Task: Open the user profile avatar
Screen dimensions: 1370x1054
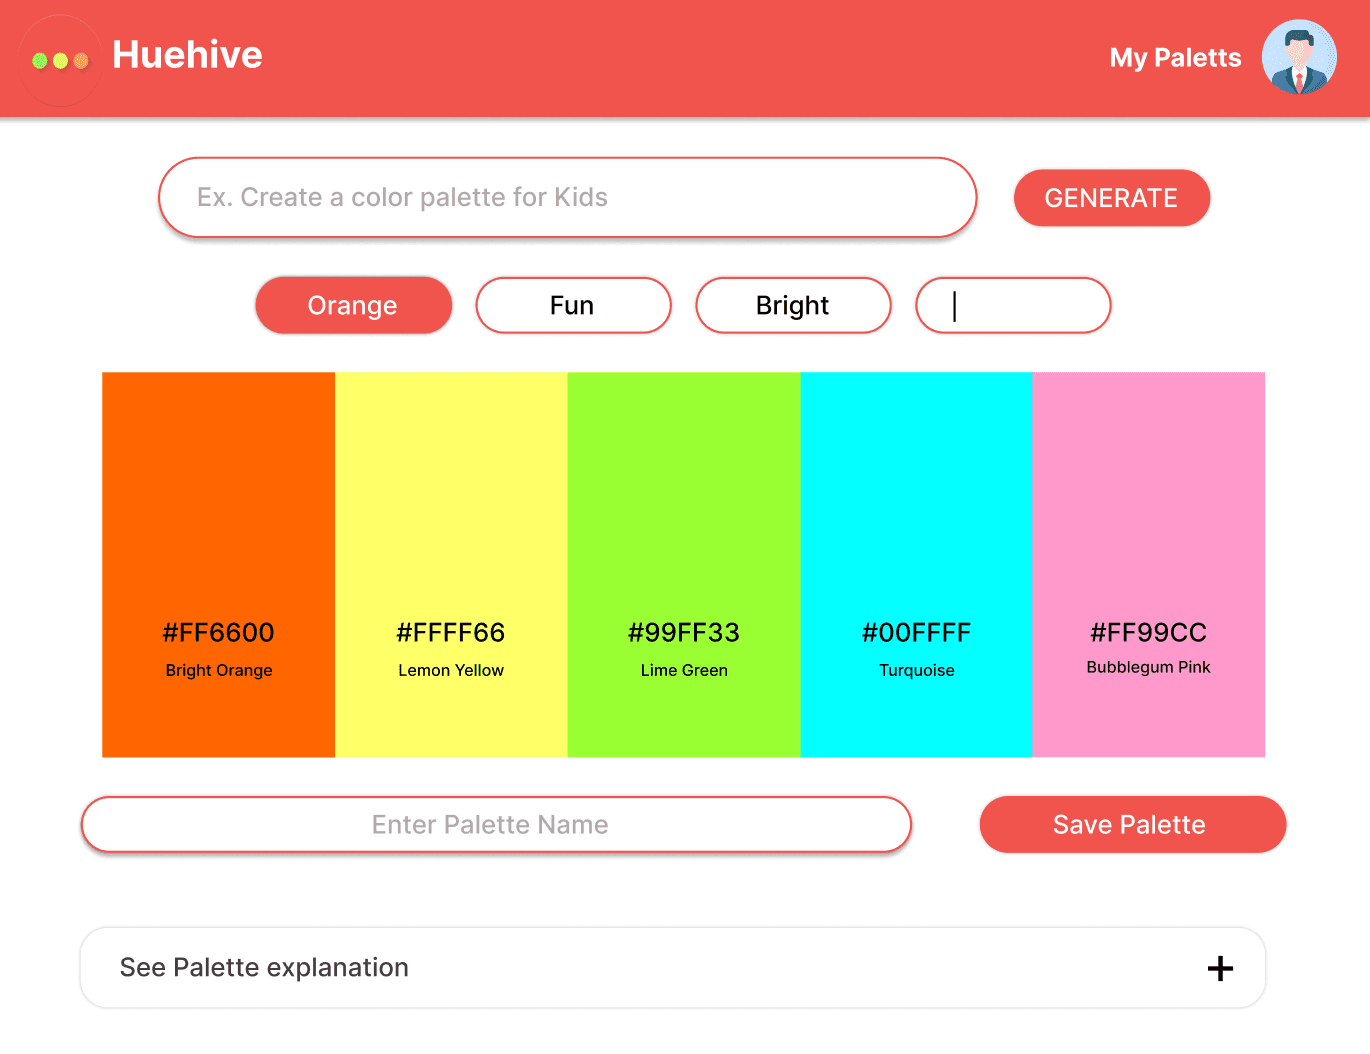Action: tap(1299, 57)
